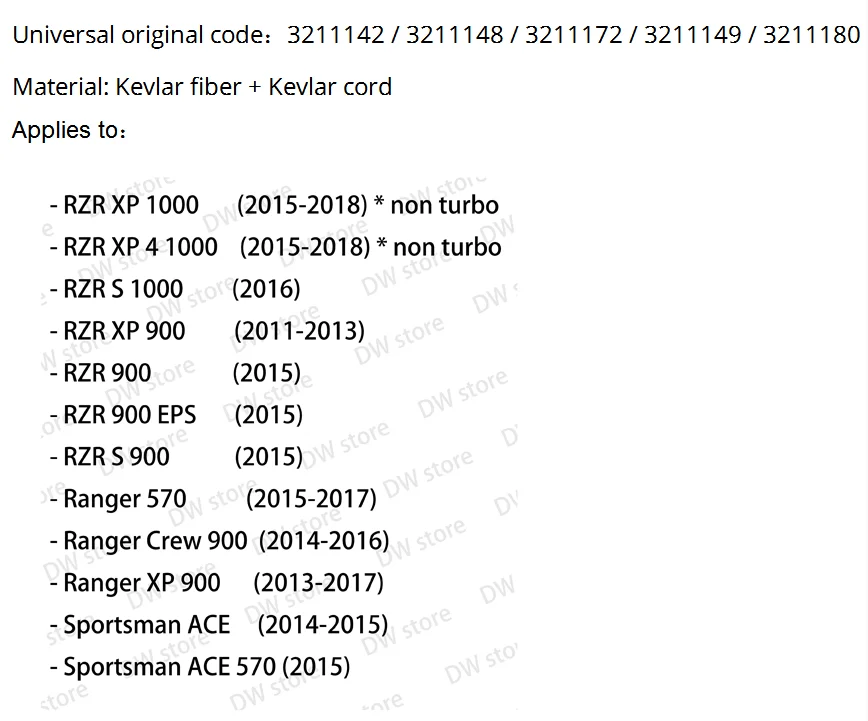
Task: Click the code 3211149
Action: tap(693, 35)
